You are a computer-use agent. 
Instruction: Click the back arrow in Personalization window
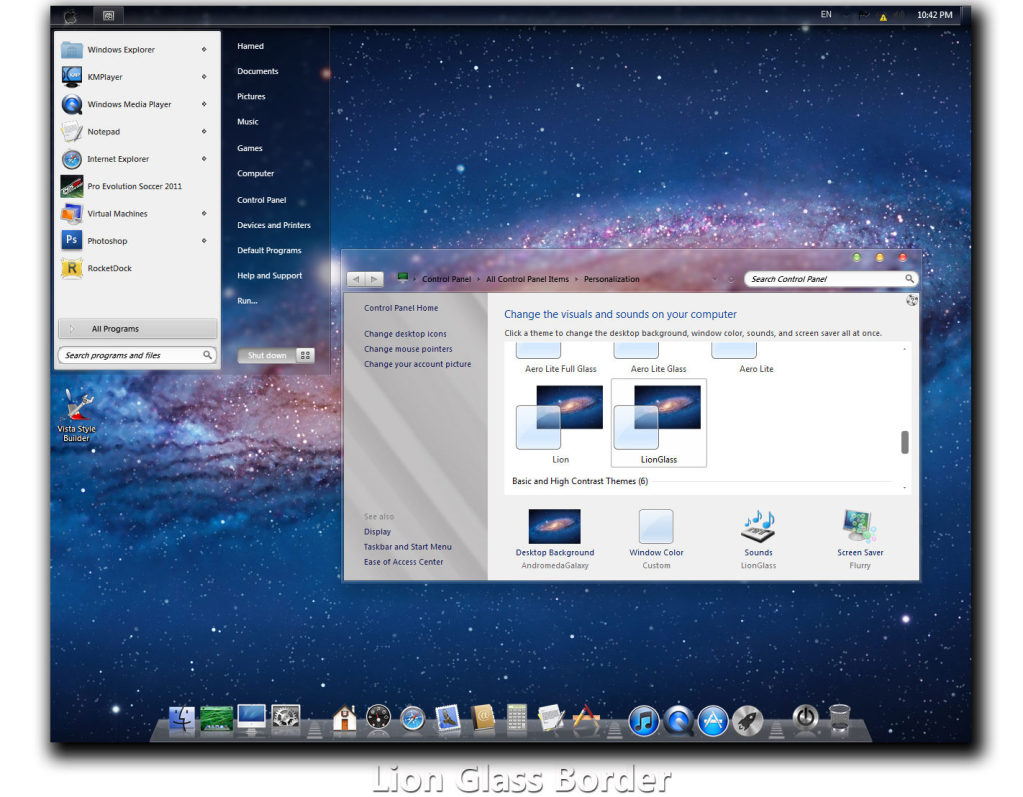(x=356, y=279)
